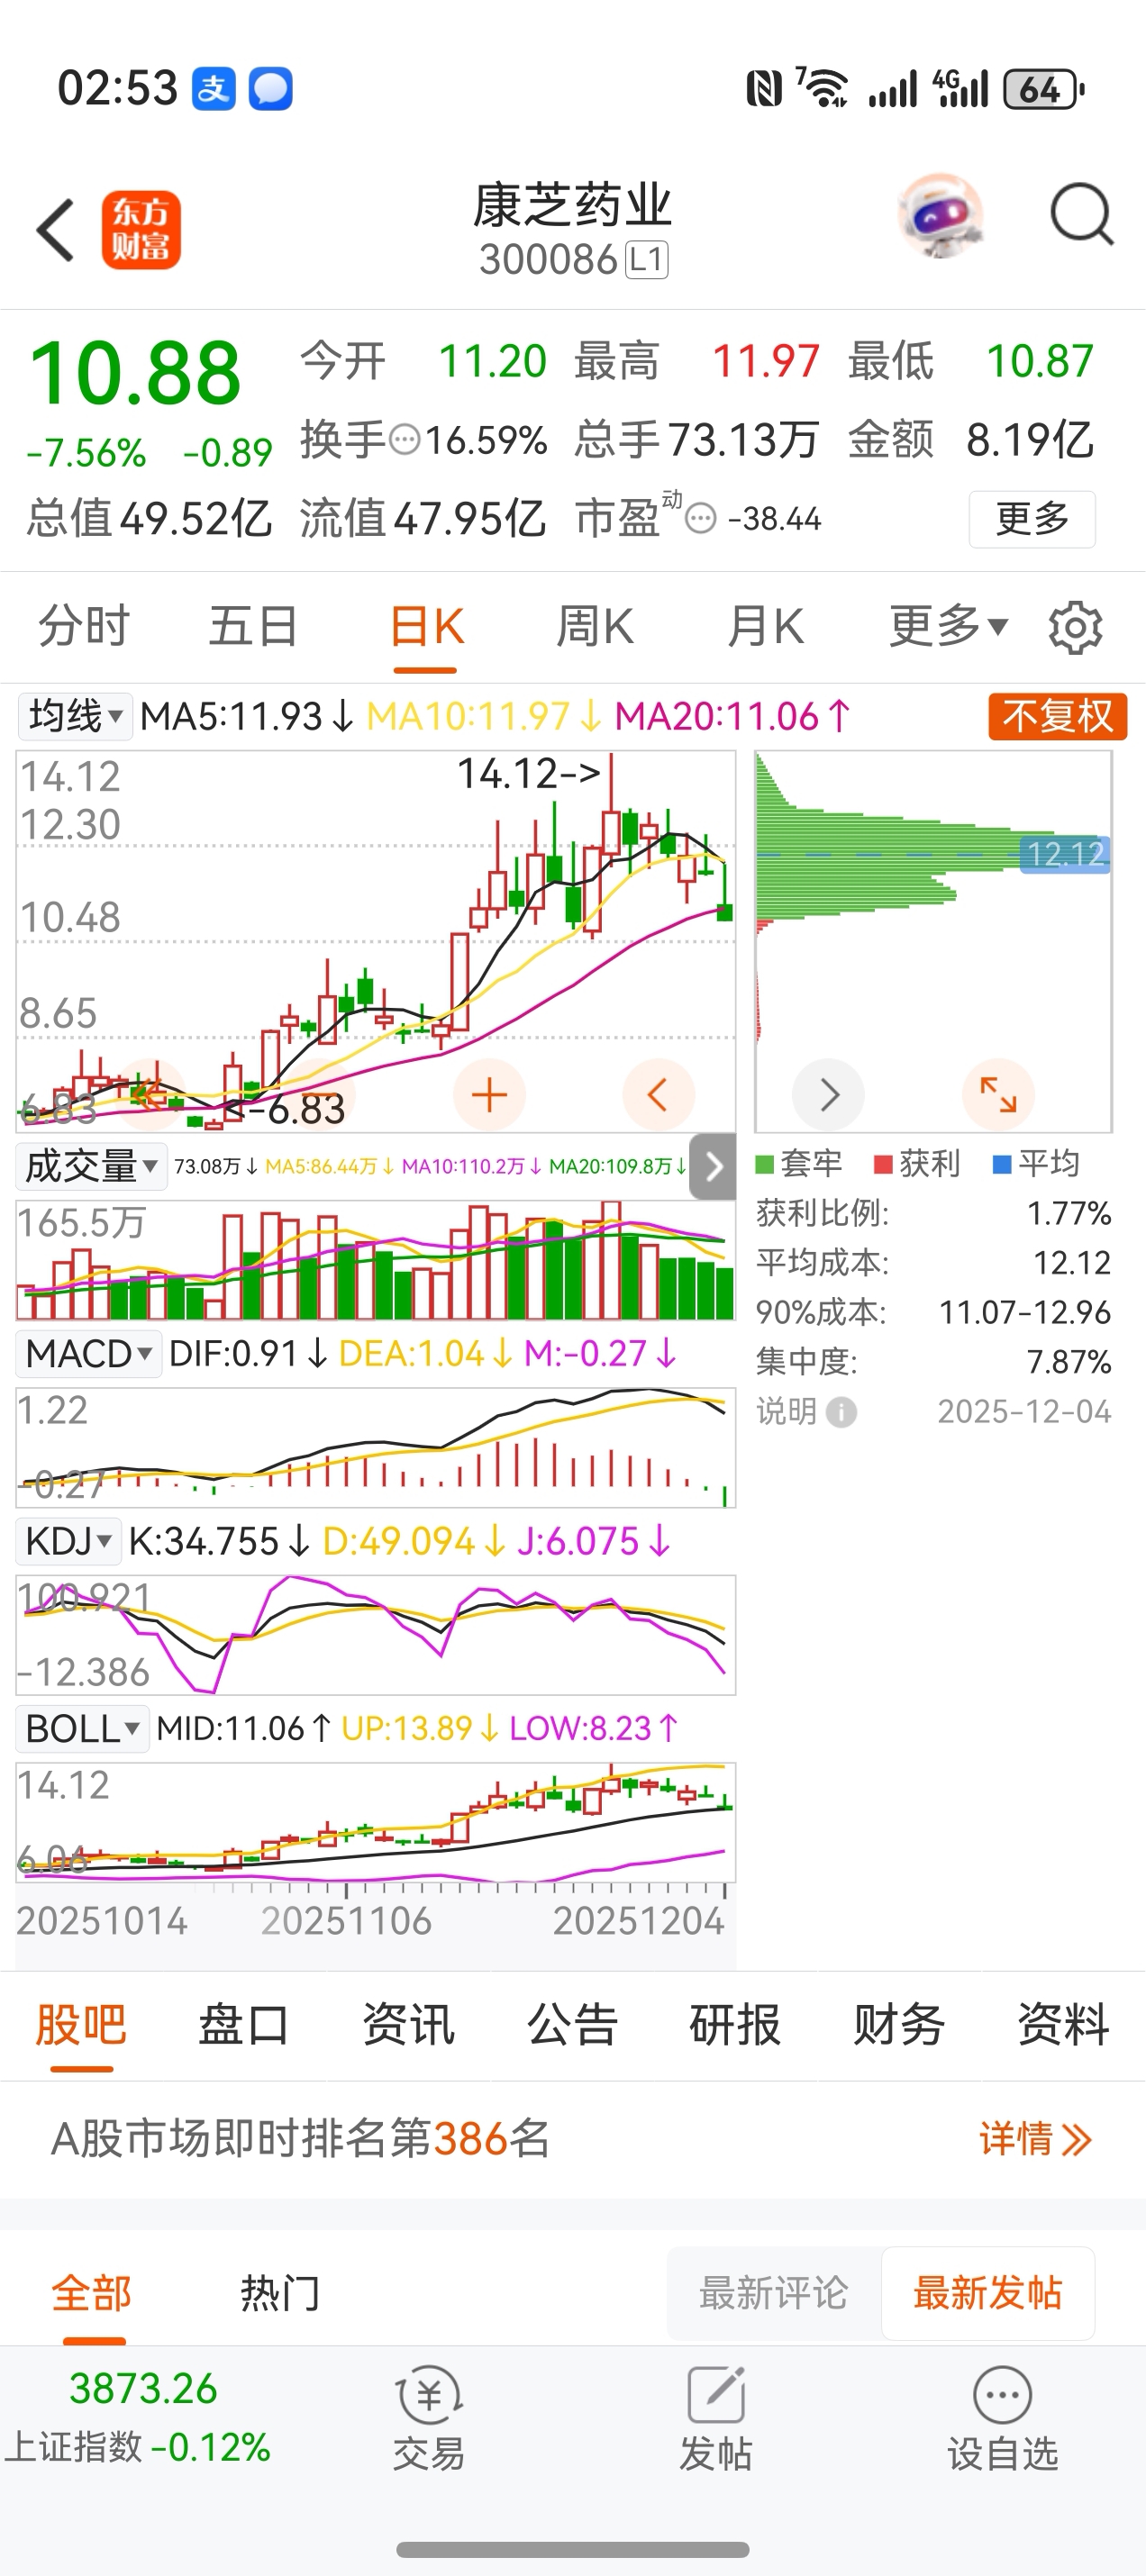
Task: Switch to 周K chart tab
Action: (595, 627)
